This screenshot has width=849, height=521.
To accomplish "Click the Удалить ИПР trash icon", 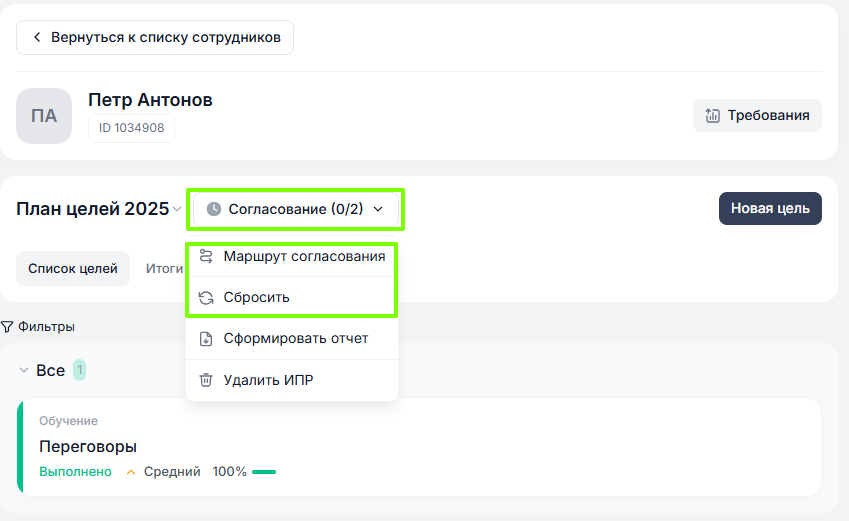I will pyautogui.click(x=206, y=380).
